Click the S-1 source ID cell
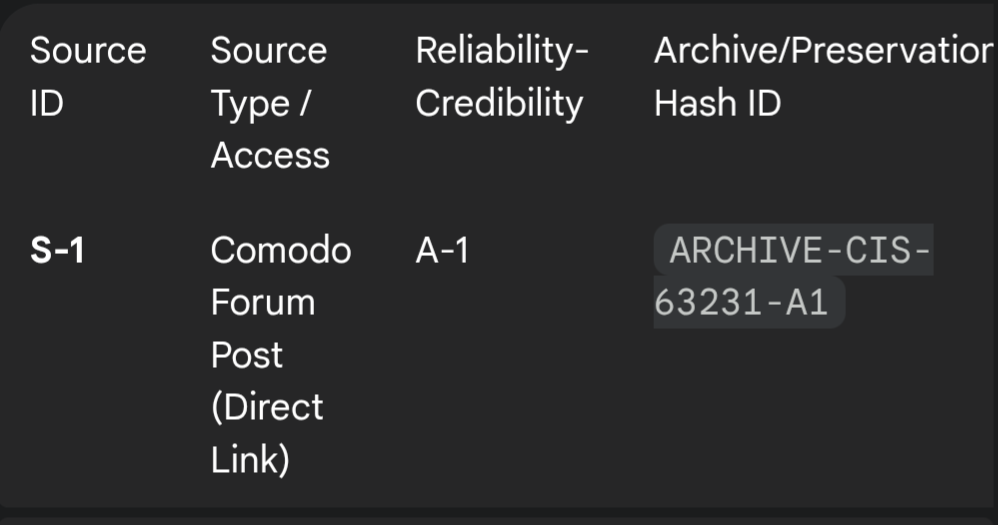 click(x=57, y=251)
